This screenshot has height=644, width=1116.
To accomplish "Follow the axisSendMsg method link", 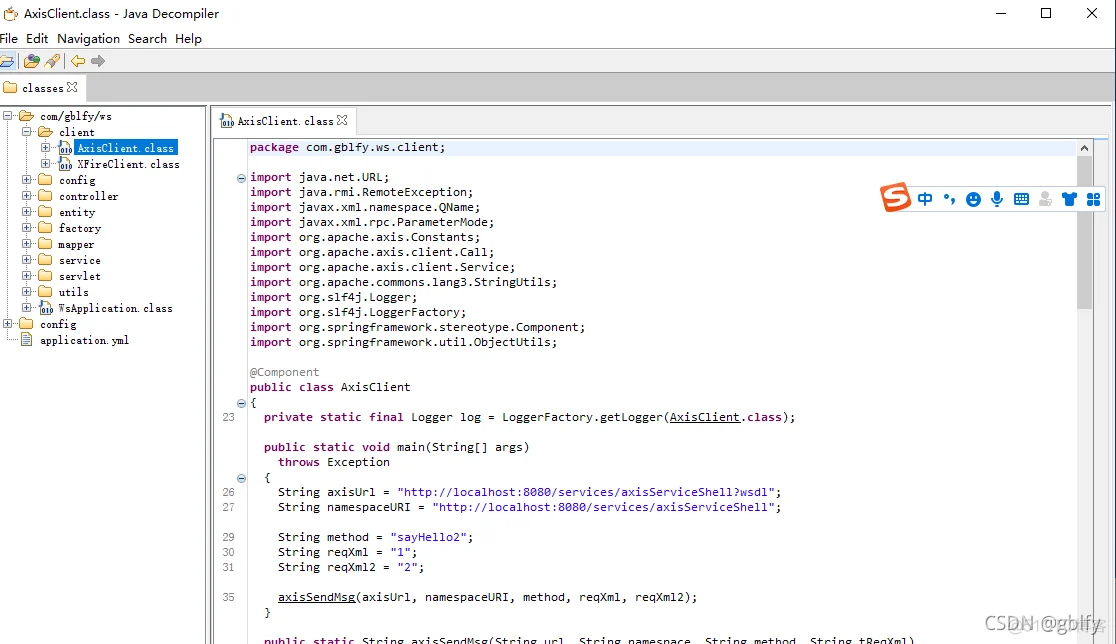I will tap(316, 597).
